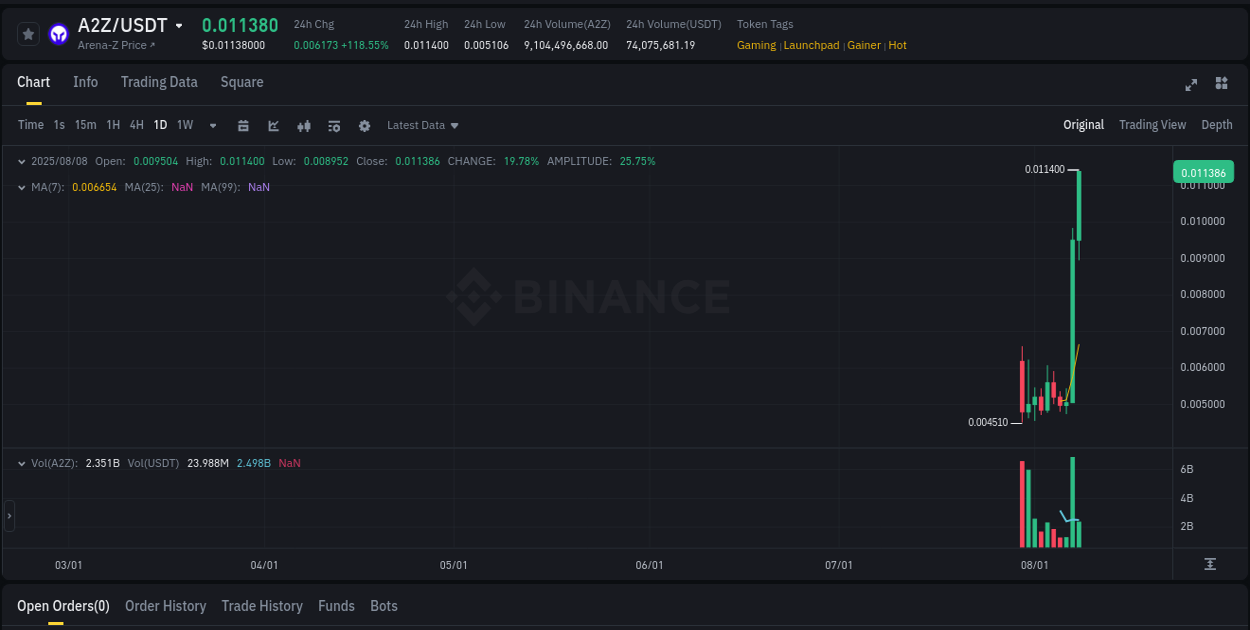Expand chart to fullscreen with the arrows icon
The height and width of the screenshot is (630, 1250).
point(1191,85)
